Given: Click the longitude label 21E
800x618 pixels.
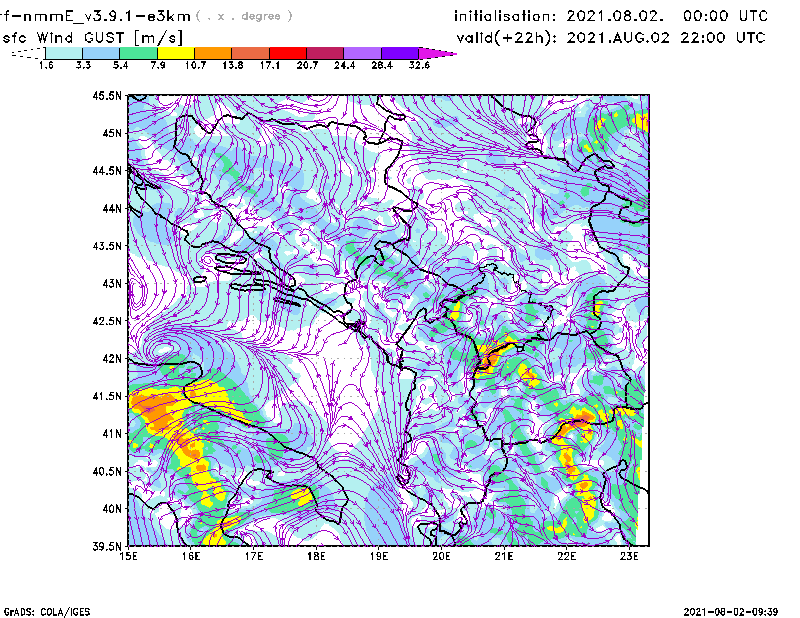Looking at the screenshot, I should [x=504, y=556].
